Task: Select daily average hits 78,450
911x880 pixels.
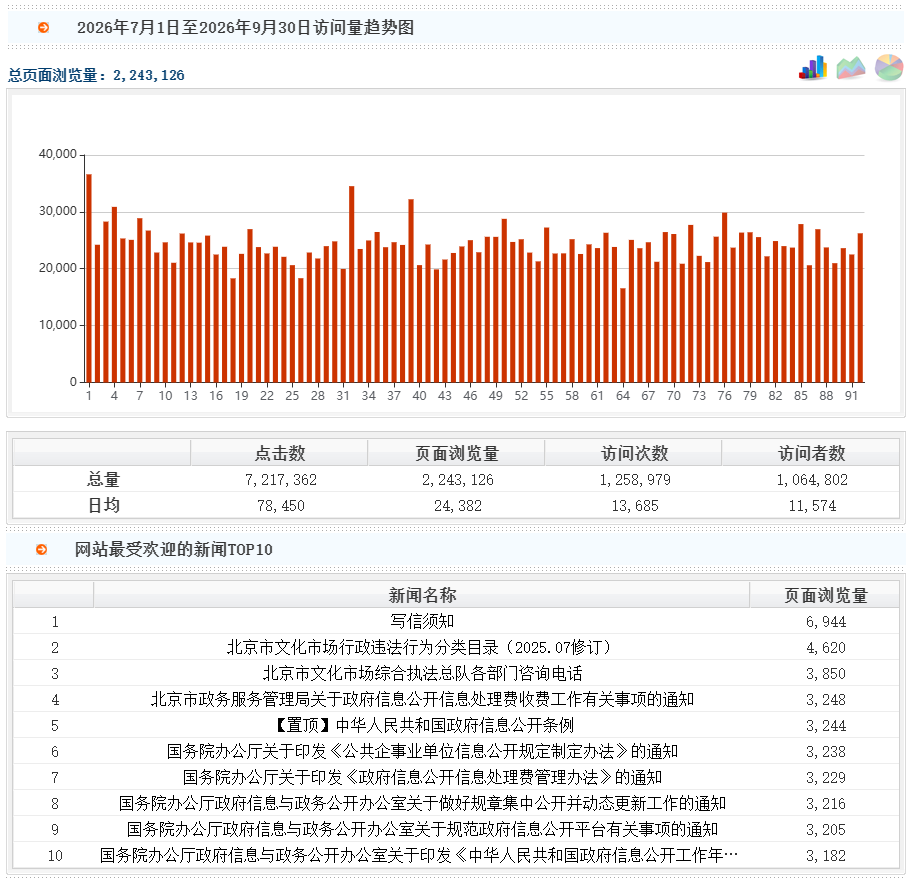Action: [x=281, y=506]
